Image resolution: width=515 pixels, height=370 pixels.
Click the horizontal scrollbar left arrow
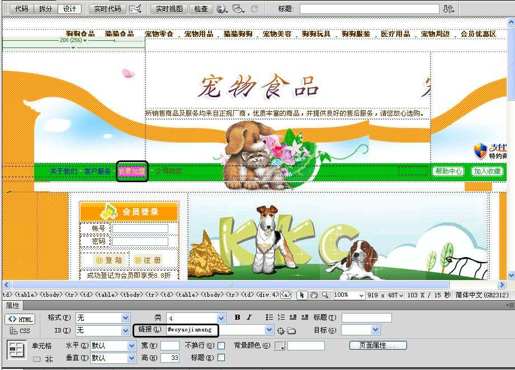(6, 285)
